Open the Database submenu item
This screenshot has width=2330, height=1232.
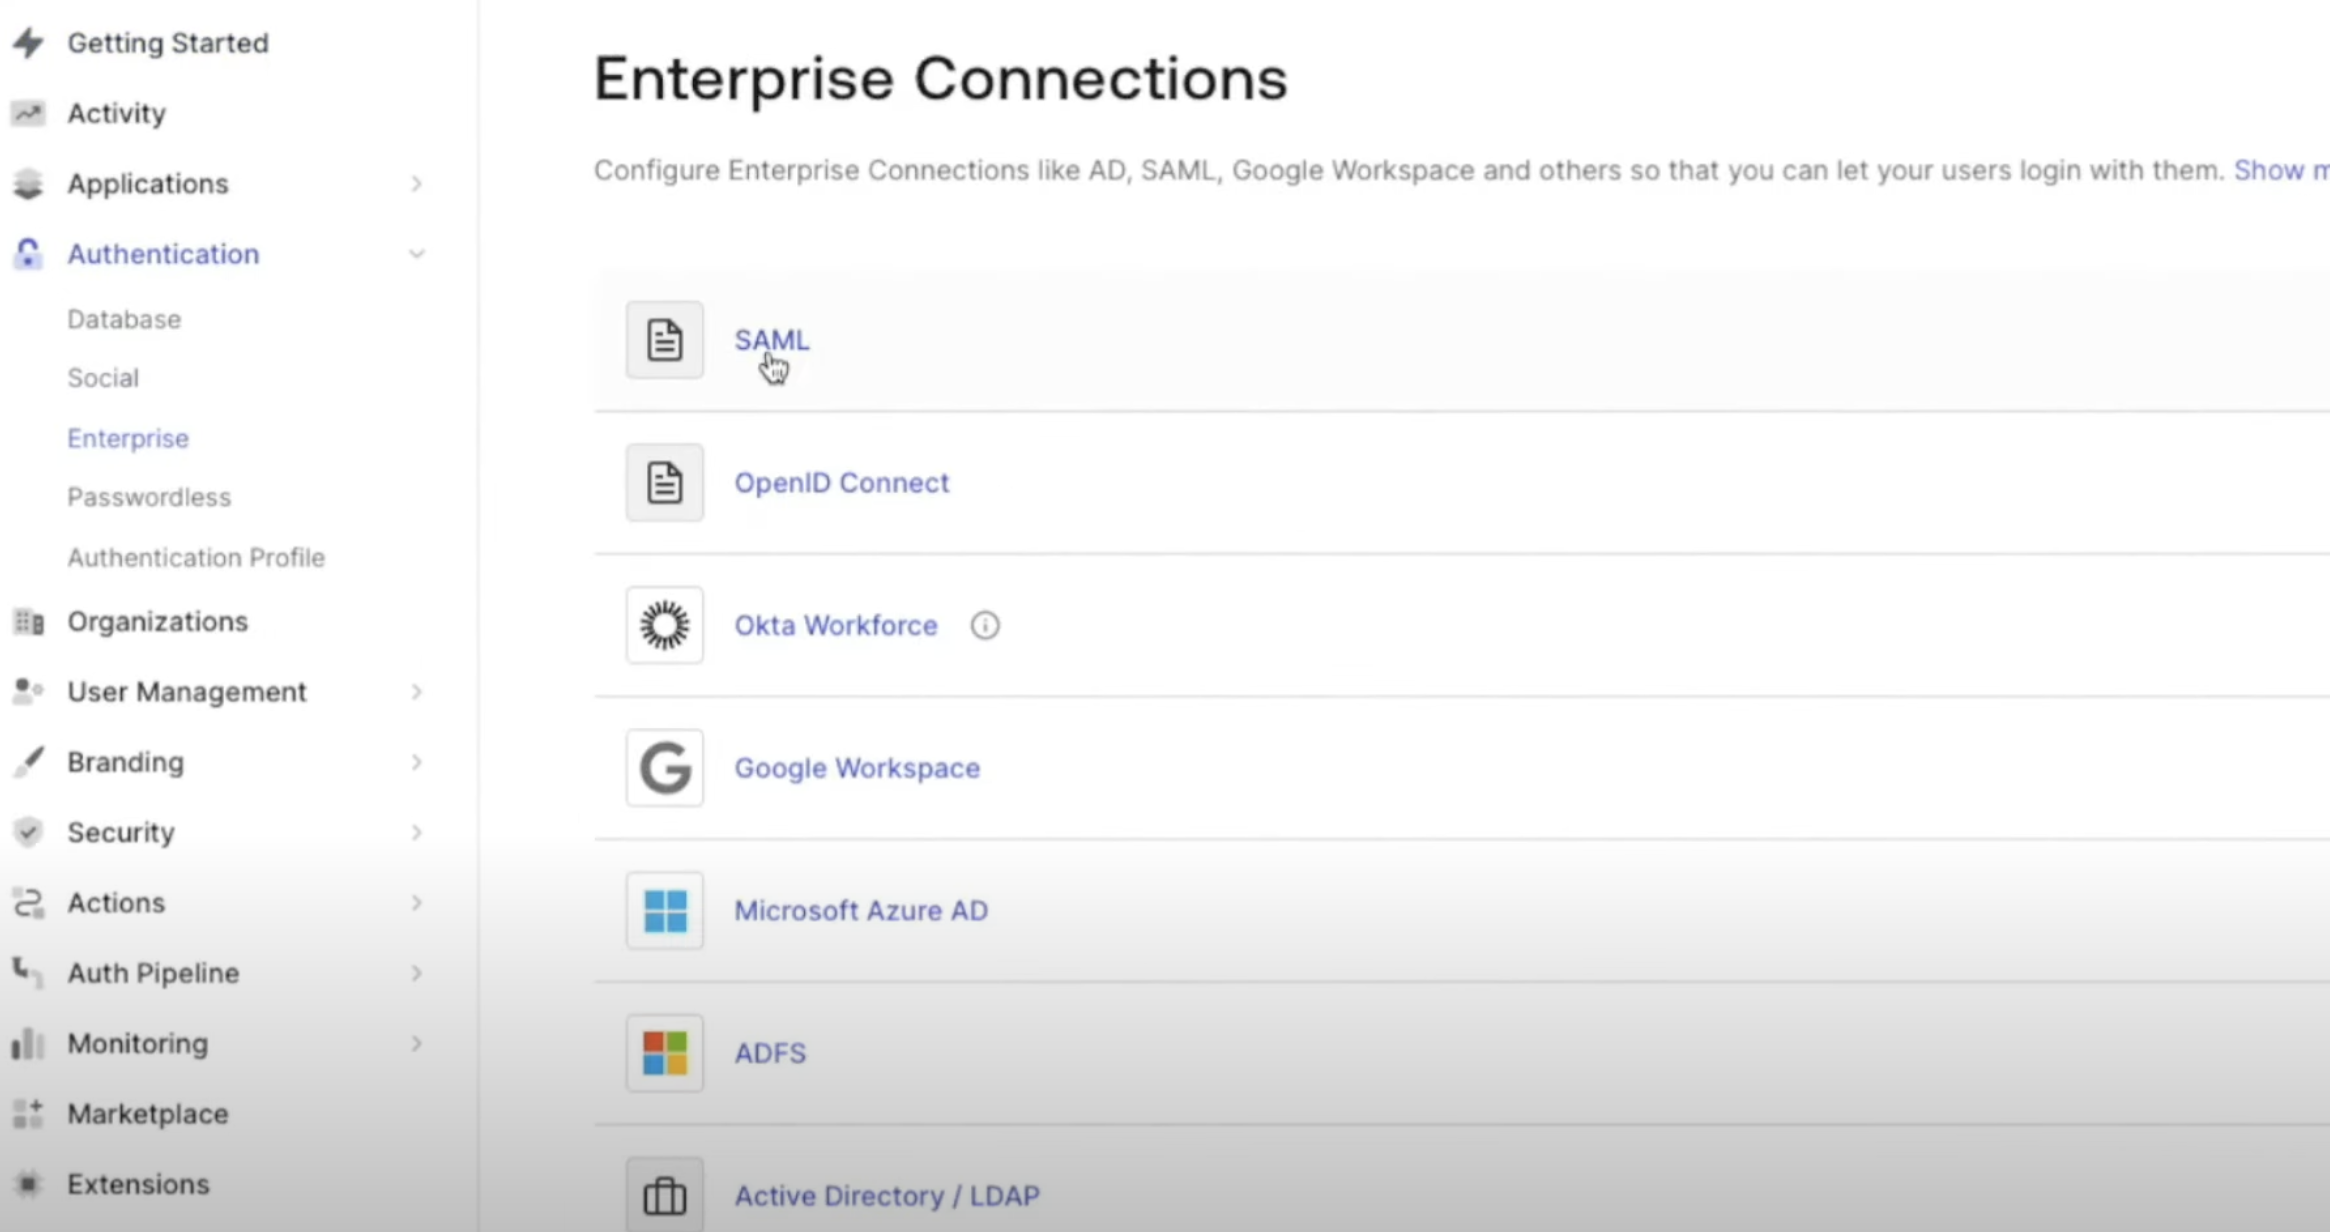click(124, 319)
